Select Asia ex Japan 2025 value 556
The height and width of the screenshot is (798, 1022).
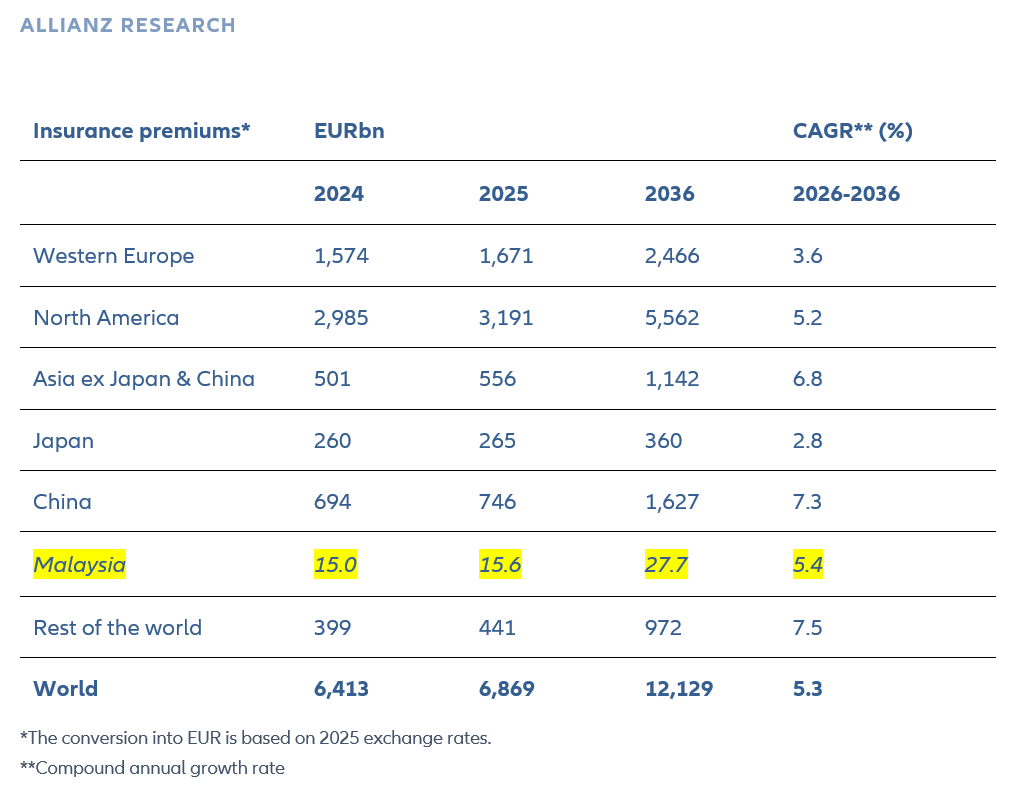pos(497,379)
